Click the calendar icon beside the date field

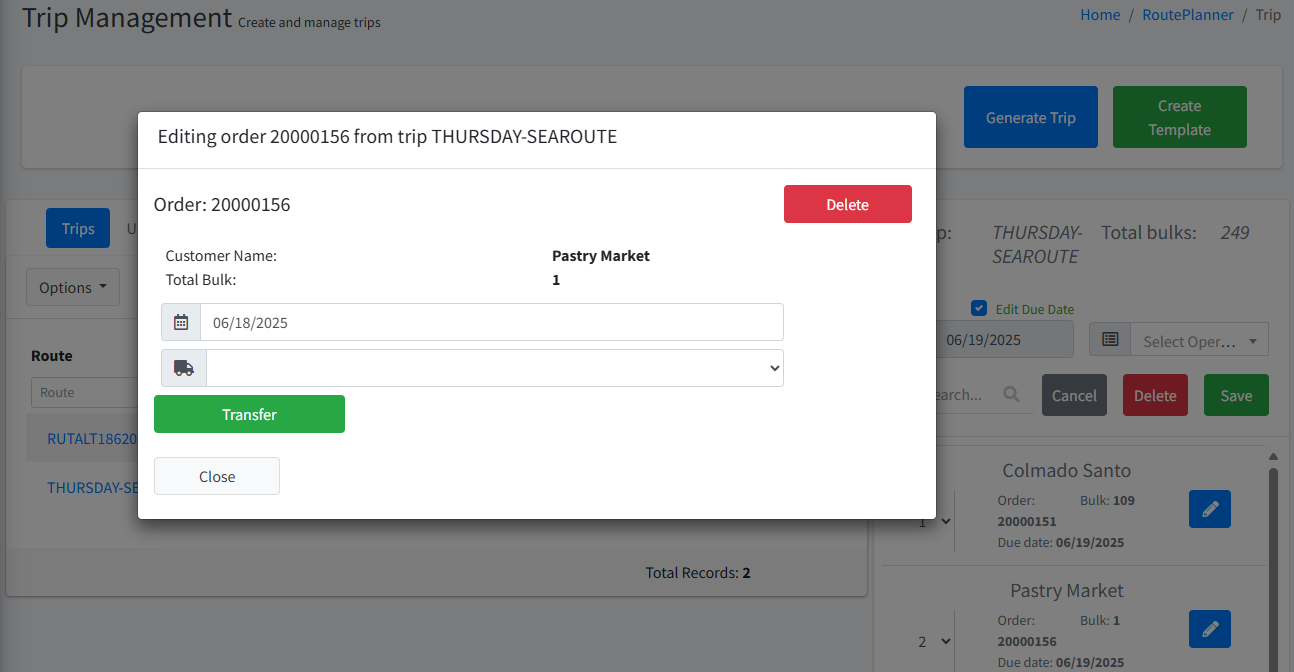click(181, 322)
